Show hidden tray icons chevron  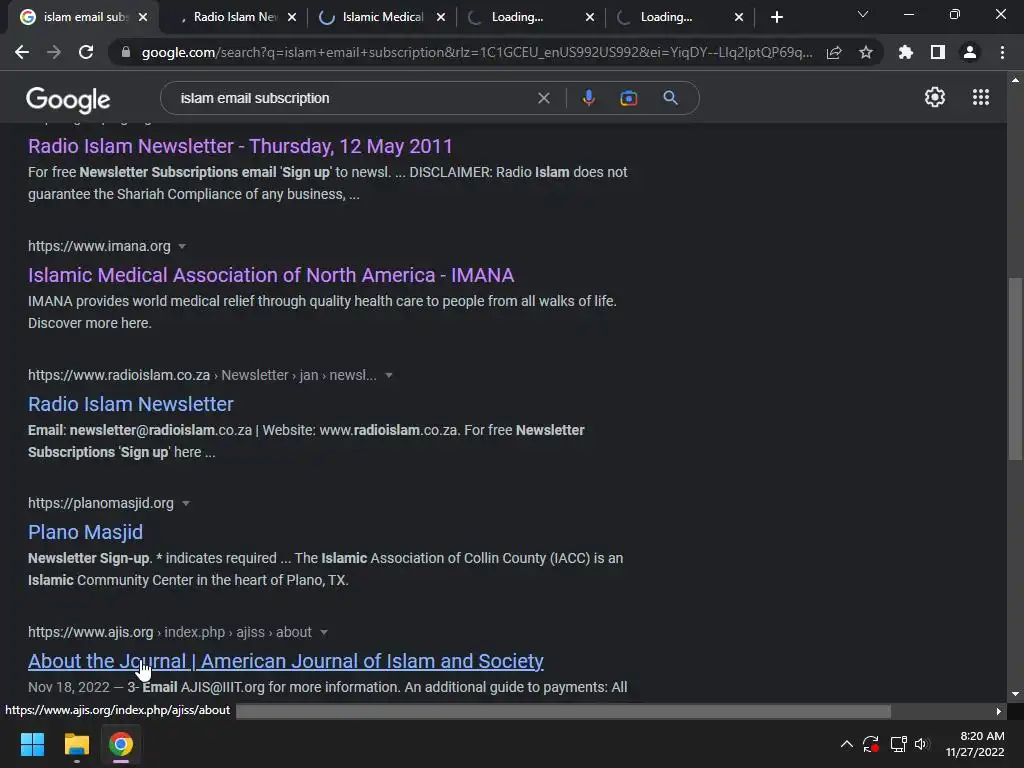[846, 744]
